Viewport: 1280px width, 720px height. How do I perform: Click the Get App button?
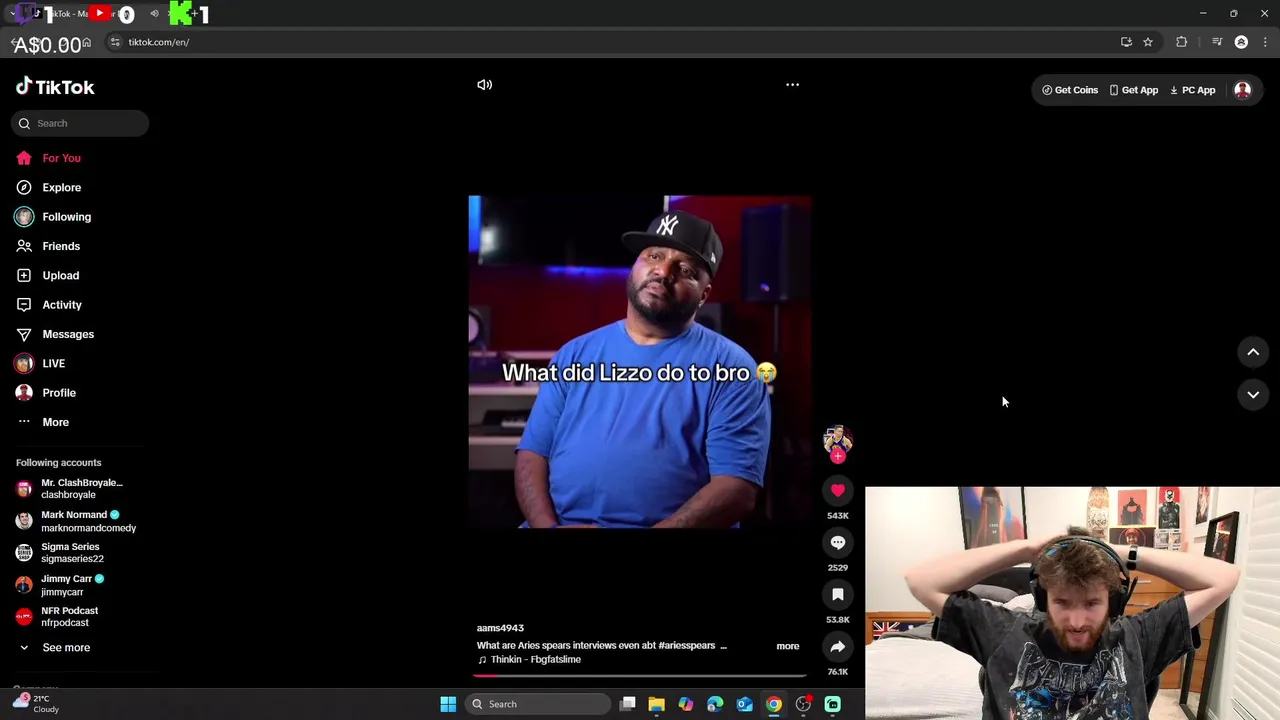pyautogui.click(x=1133, y=90)
